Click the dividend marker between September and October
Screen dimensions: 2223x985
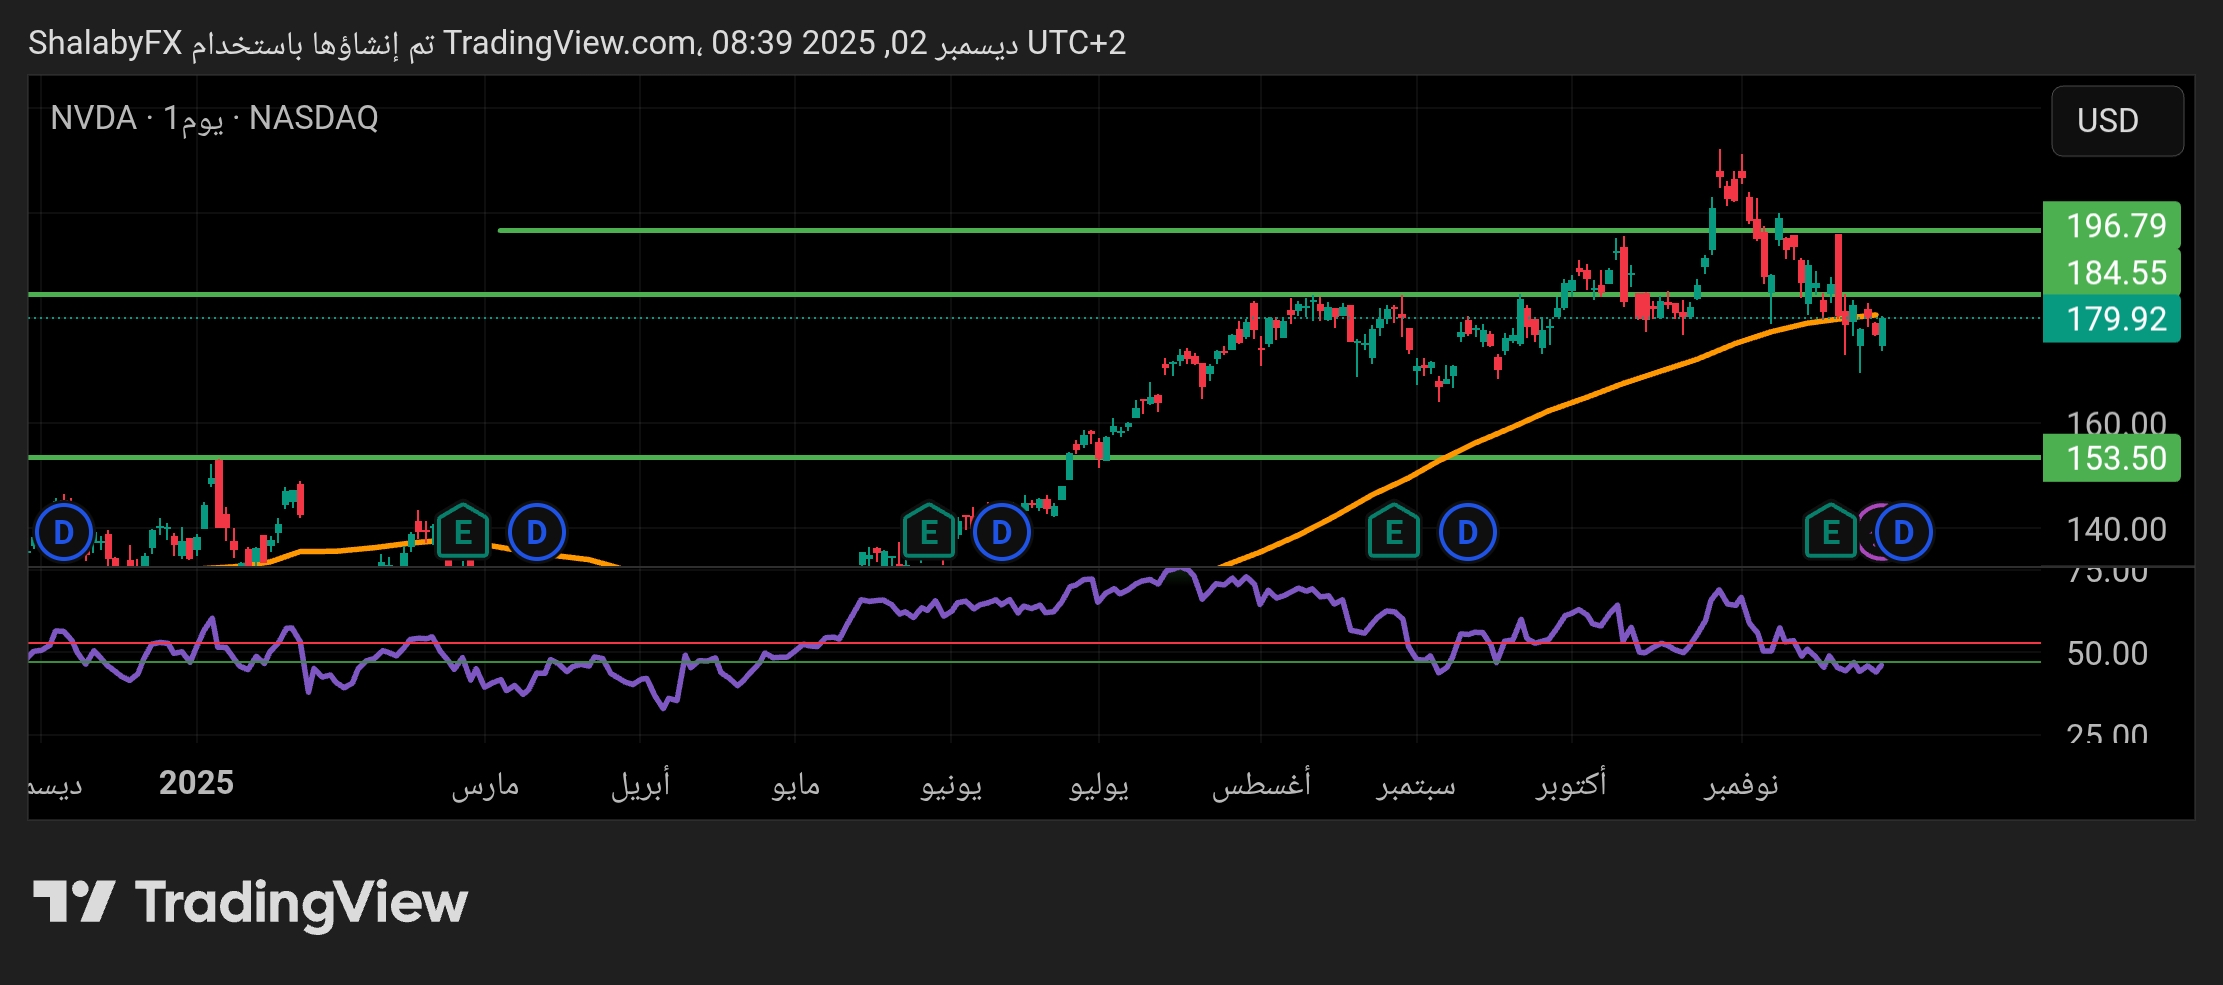pyautogui.click(x=1467, y=532)
